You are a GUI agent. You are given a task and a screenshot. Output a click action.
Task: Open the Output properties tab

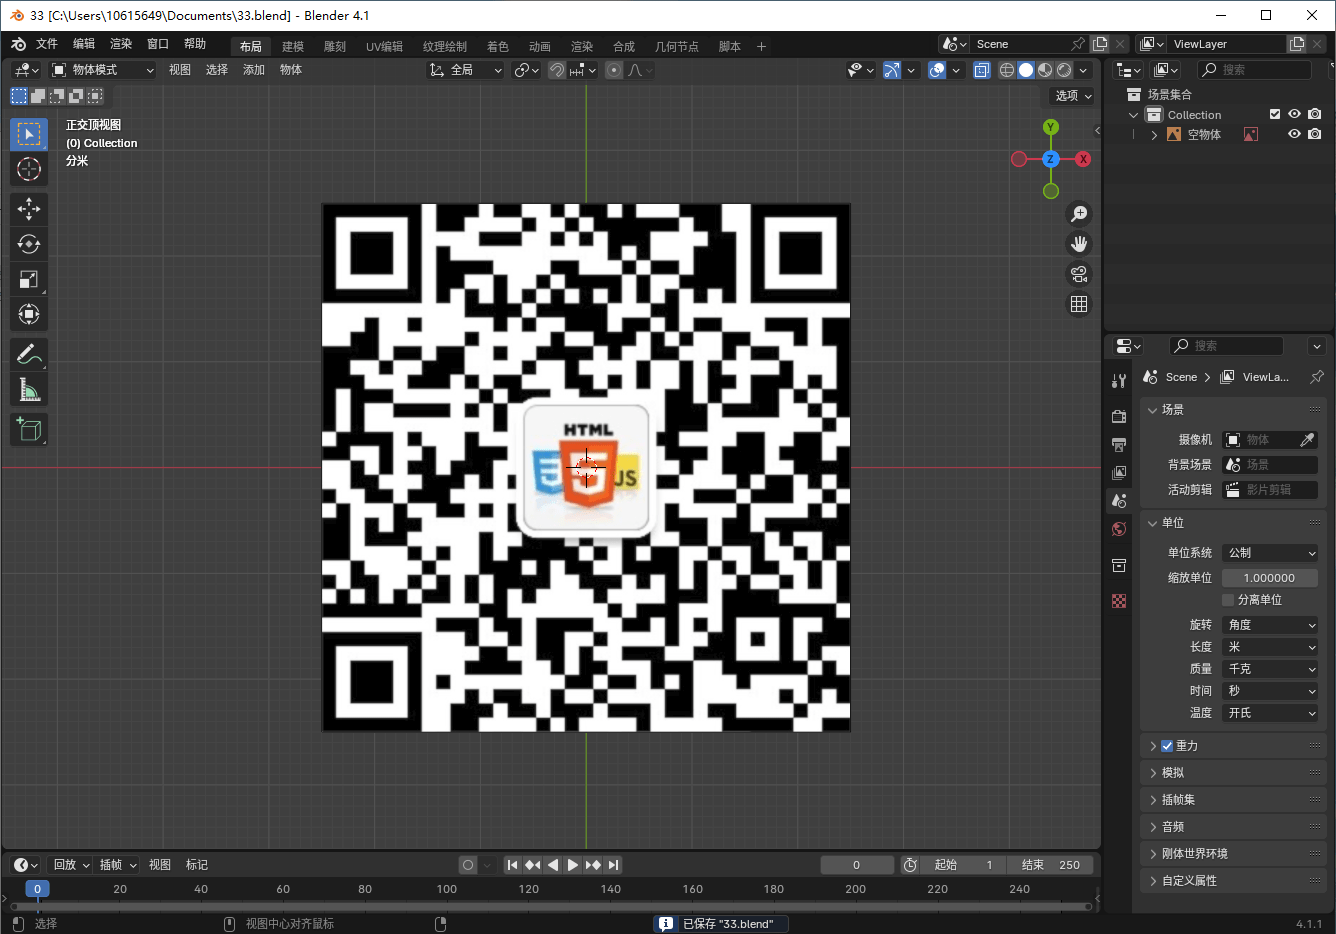[x=1119, y=444]
